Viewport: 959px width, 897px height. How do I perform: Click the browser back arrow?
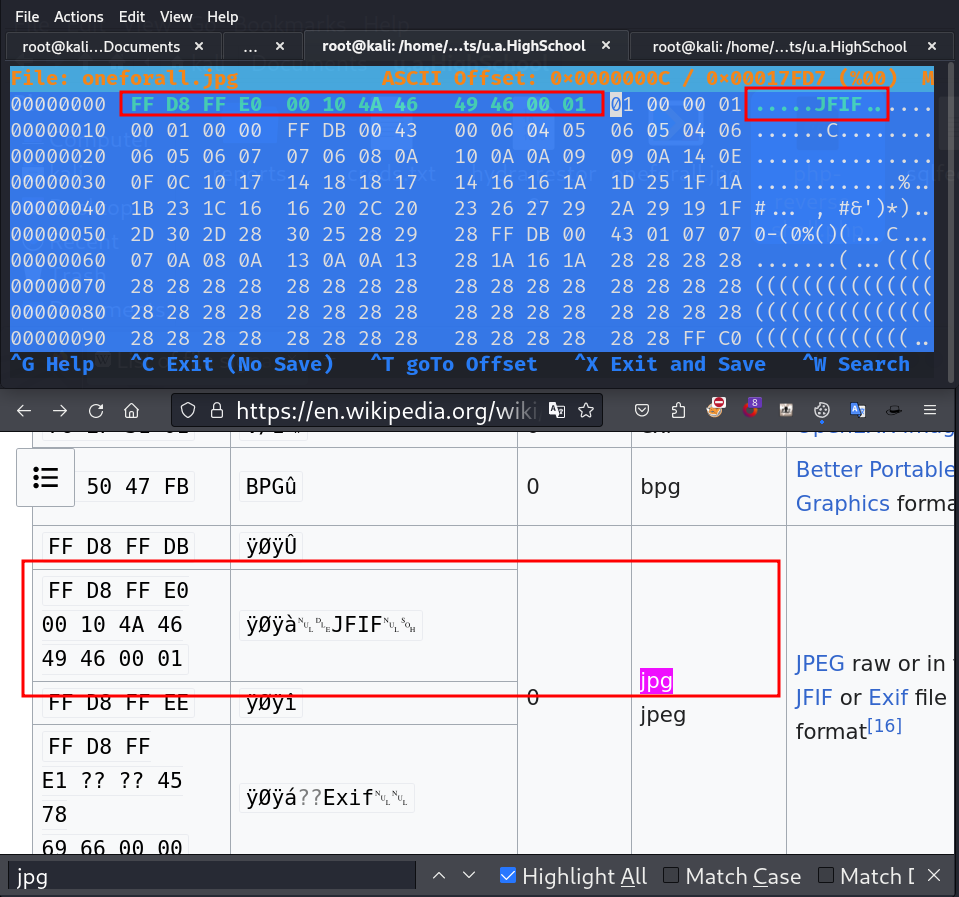pyautogui.click(x=24, y=410)
